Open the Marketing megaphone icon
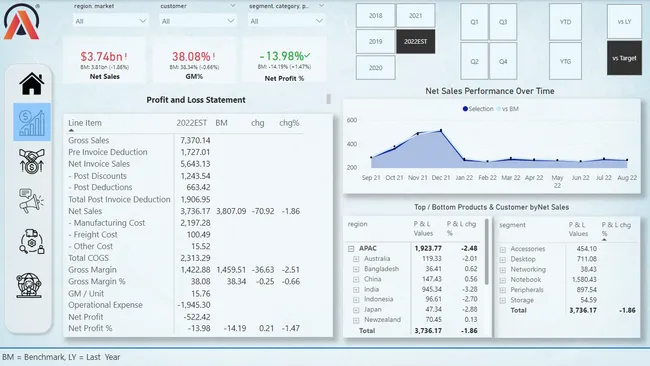 tap(32, 201)
